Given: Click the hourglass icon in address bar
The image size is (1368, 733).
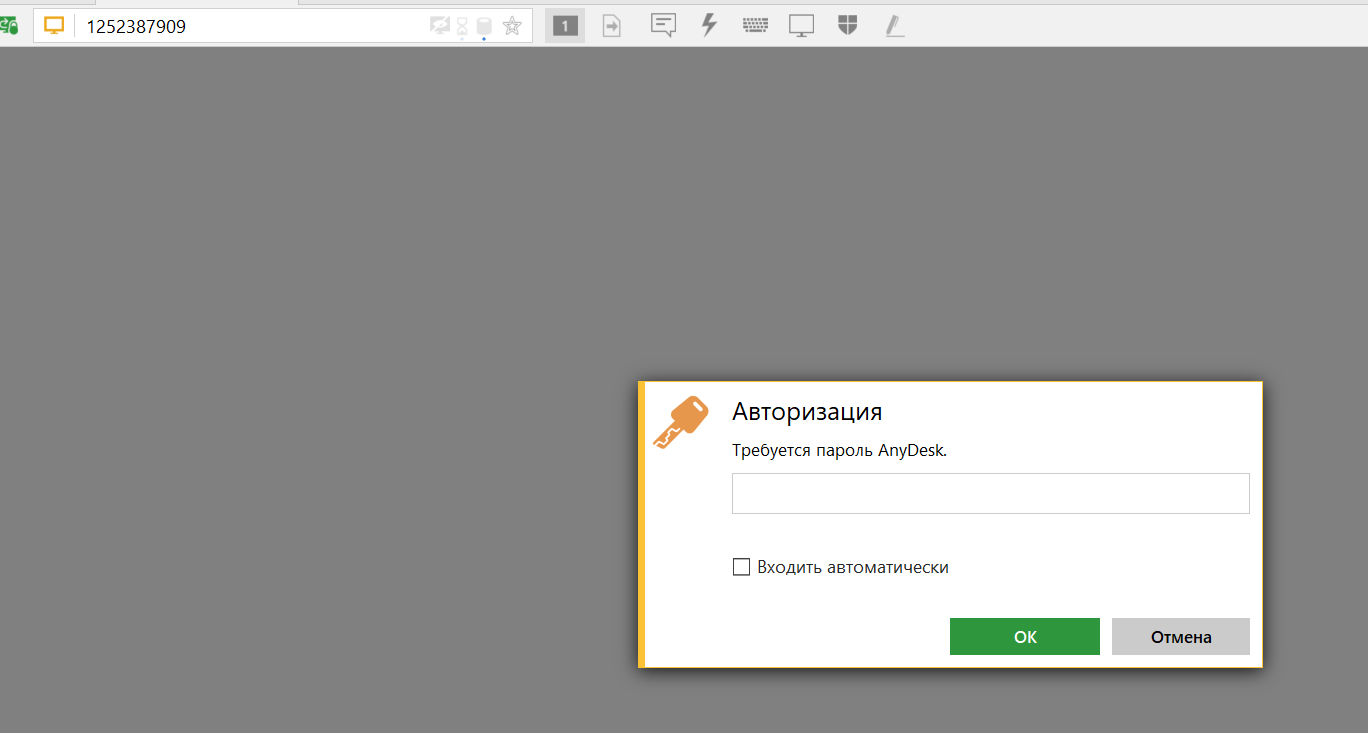Looking at the screenshot, I should click(x=462, y=27).
